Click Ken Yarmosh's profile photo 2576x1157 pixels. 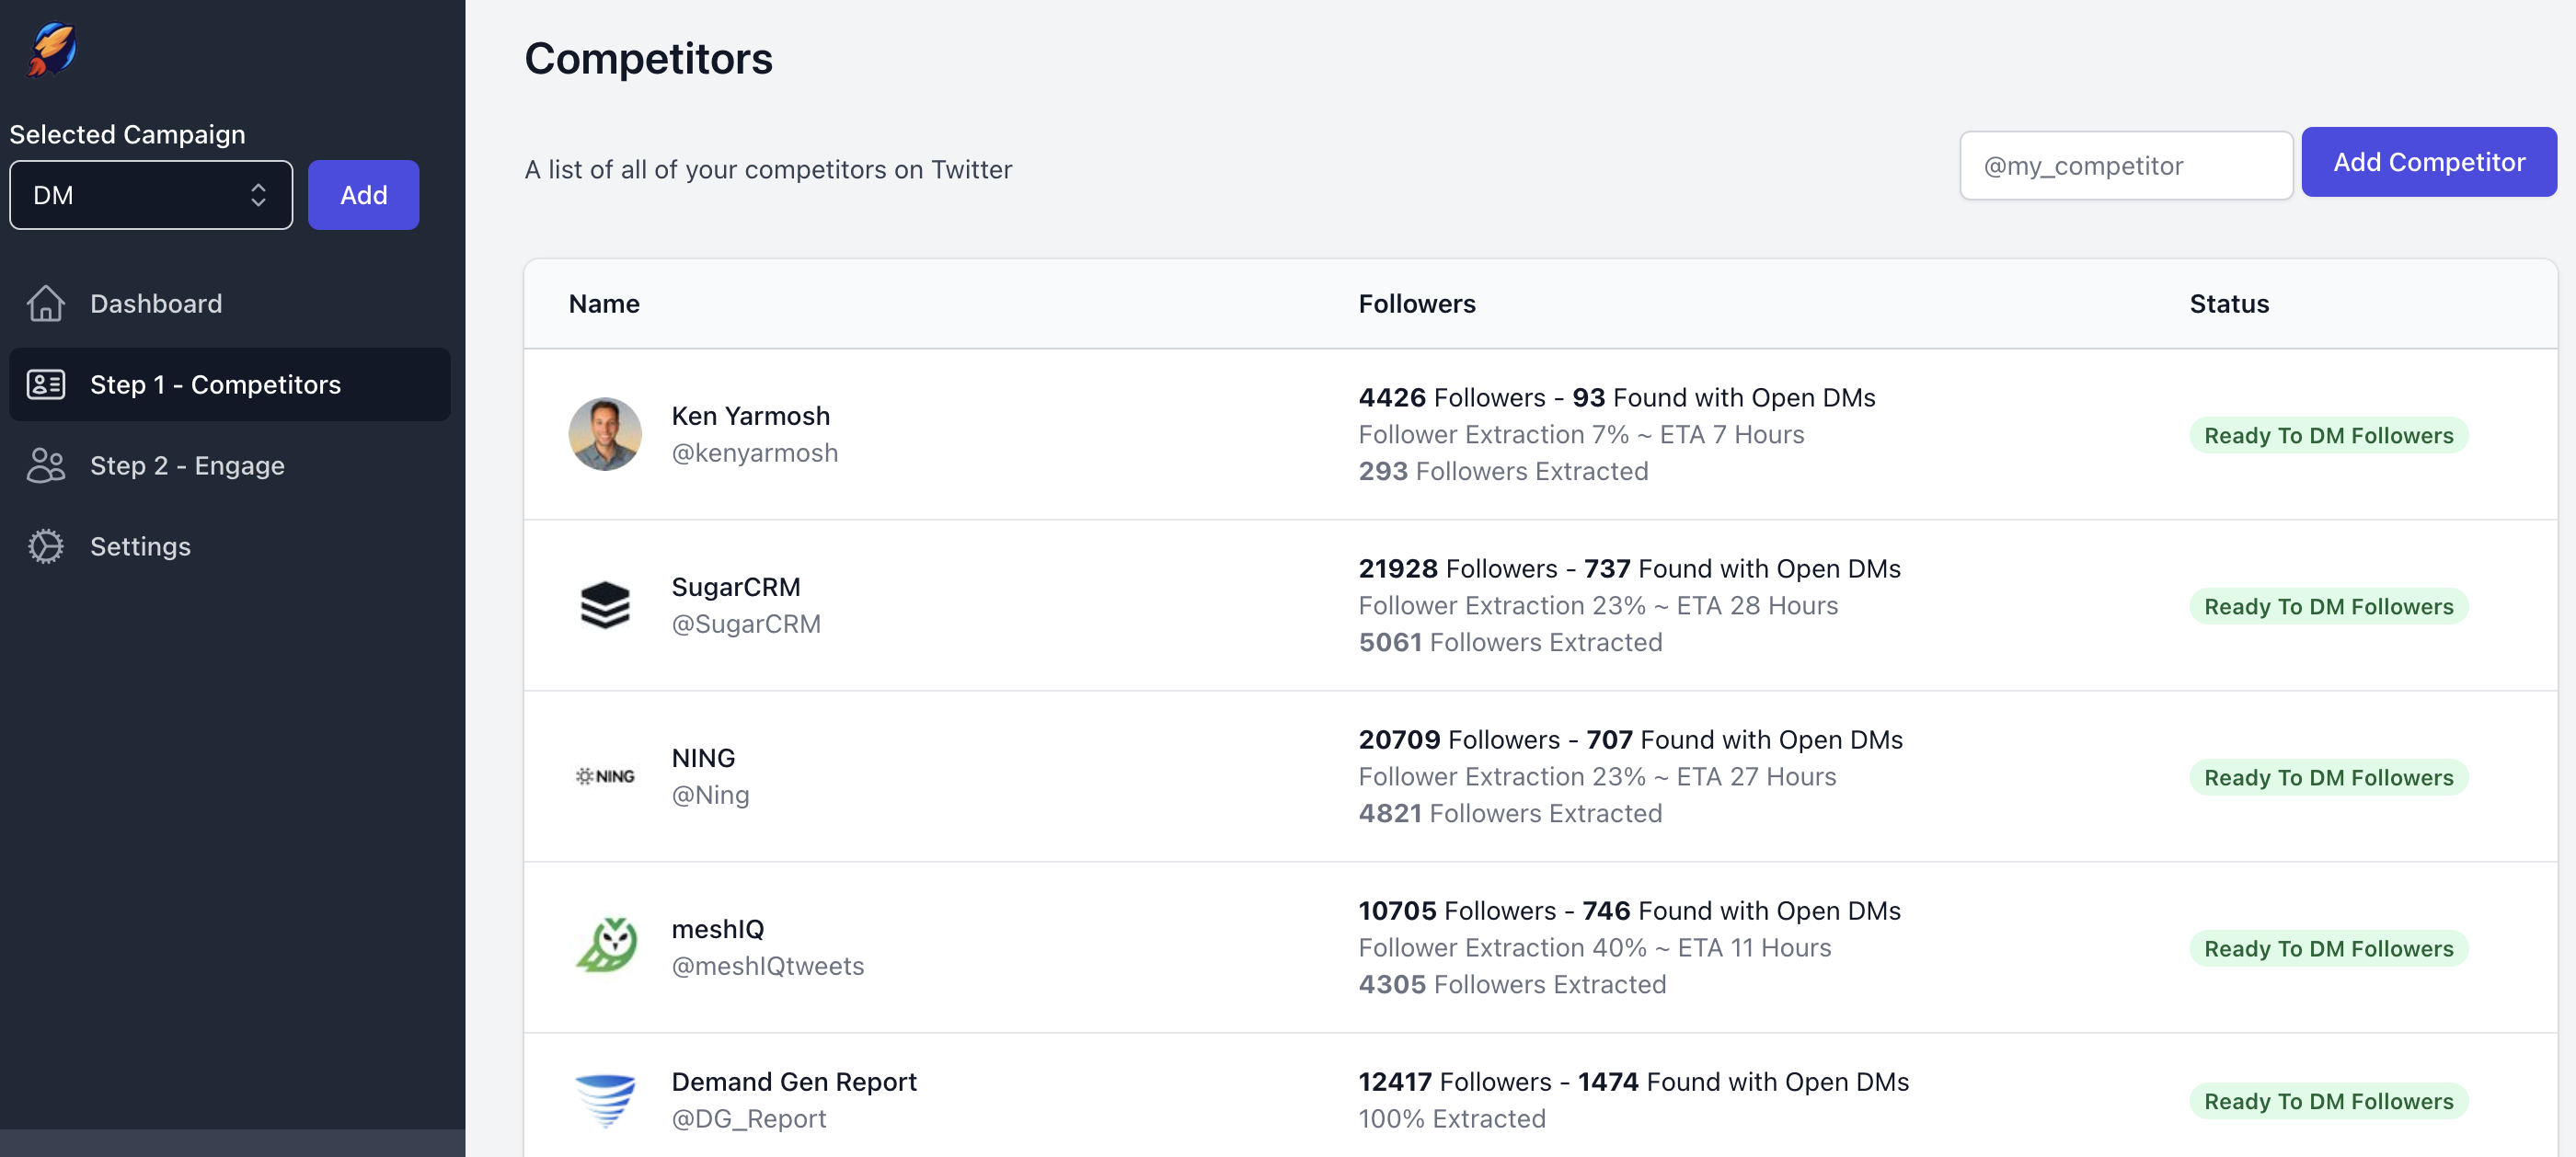coord(605,434)
